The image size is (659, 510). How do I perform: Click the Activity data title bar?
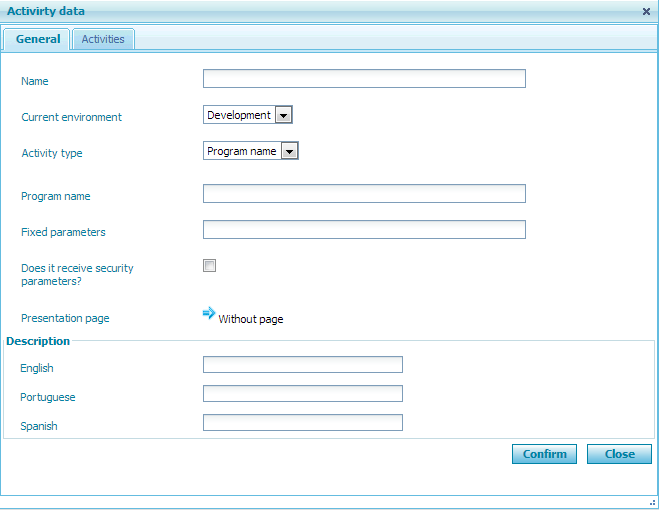pyautogui.click(x=300, y=11)
